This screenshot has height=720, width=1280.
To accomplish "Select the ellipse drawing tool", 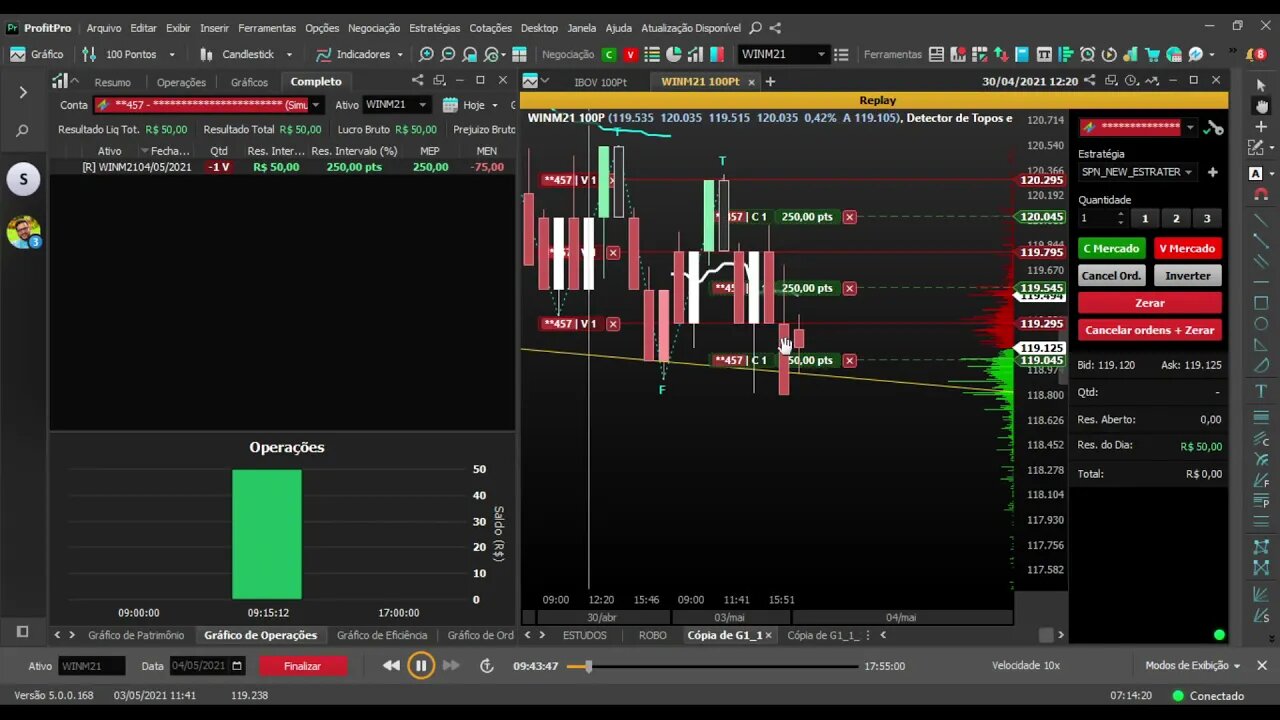I will pyautogui.click(x=1261, y=324).
